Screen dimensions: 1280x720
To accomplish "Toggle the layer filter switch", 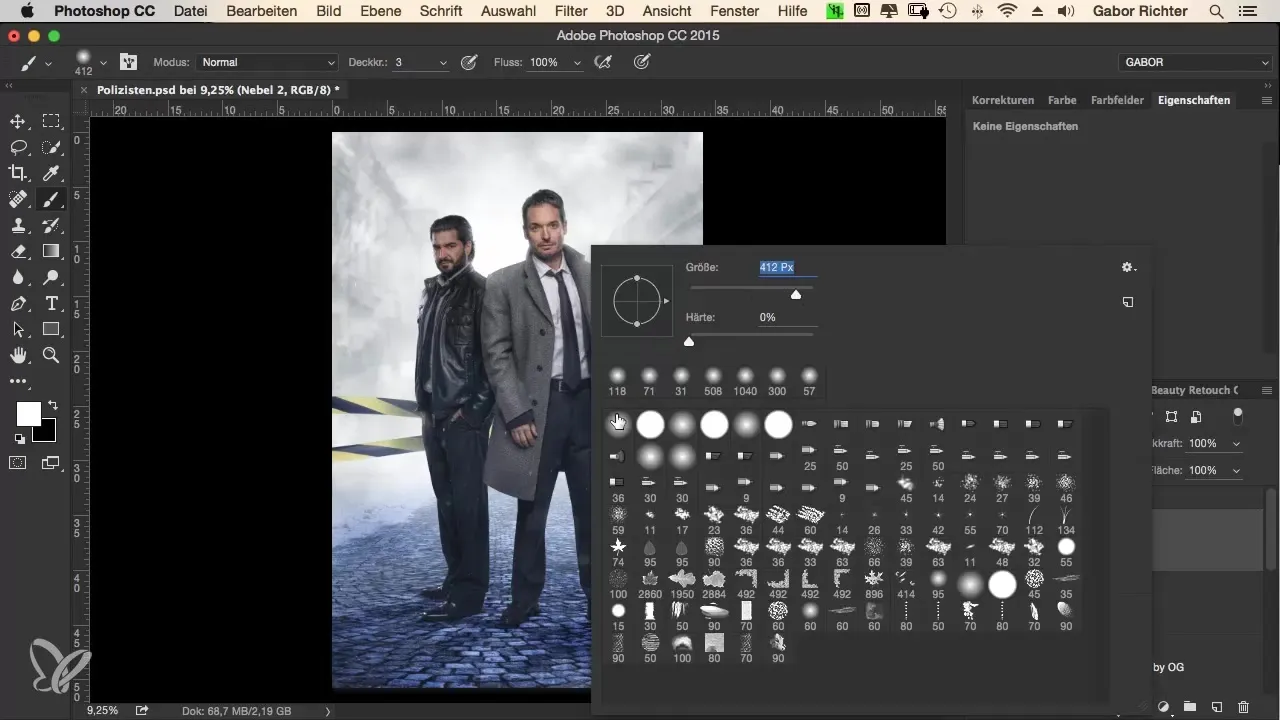I will point(1238,414).
